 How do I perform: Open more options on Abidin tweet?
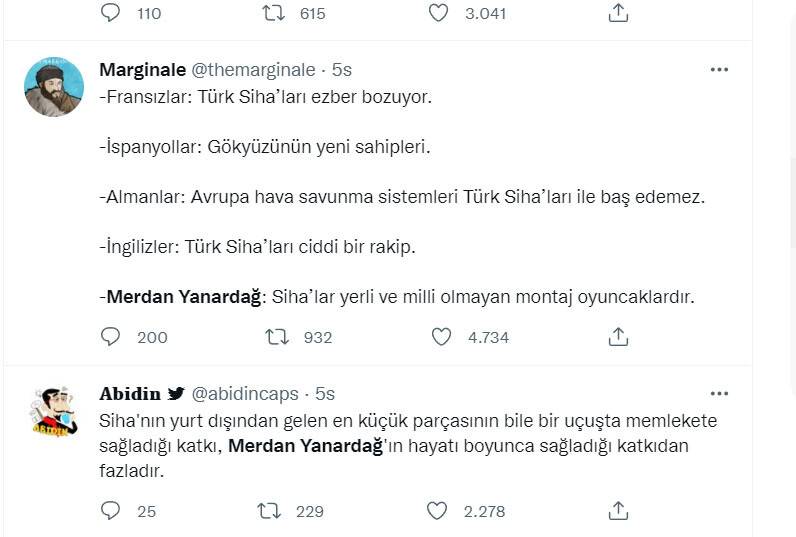point(719,393)
